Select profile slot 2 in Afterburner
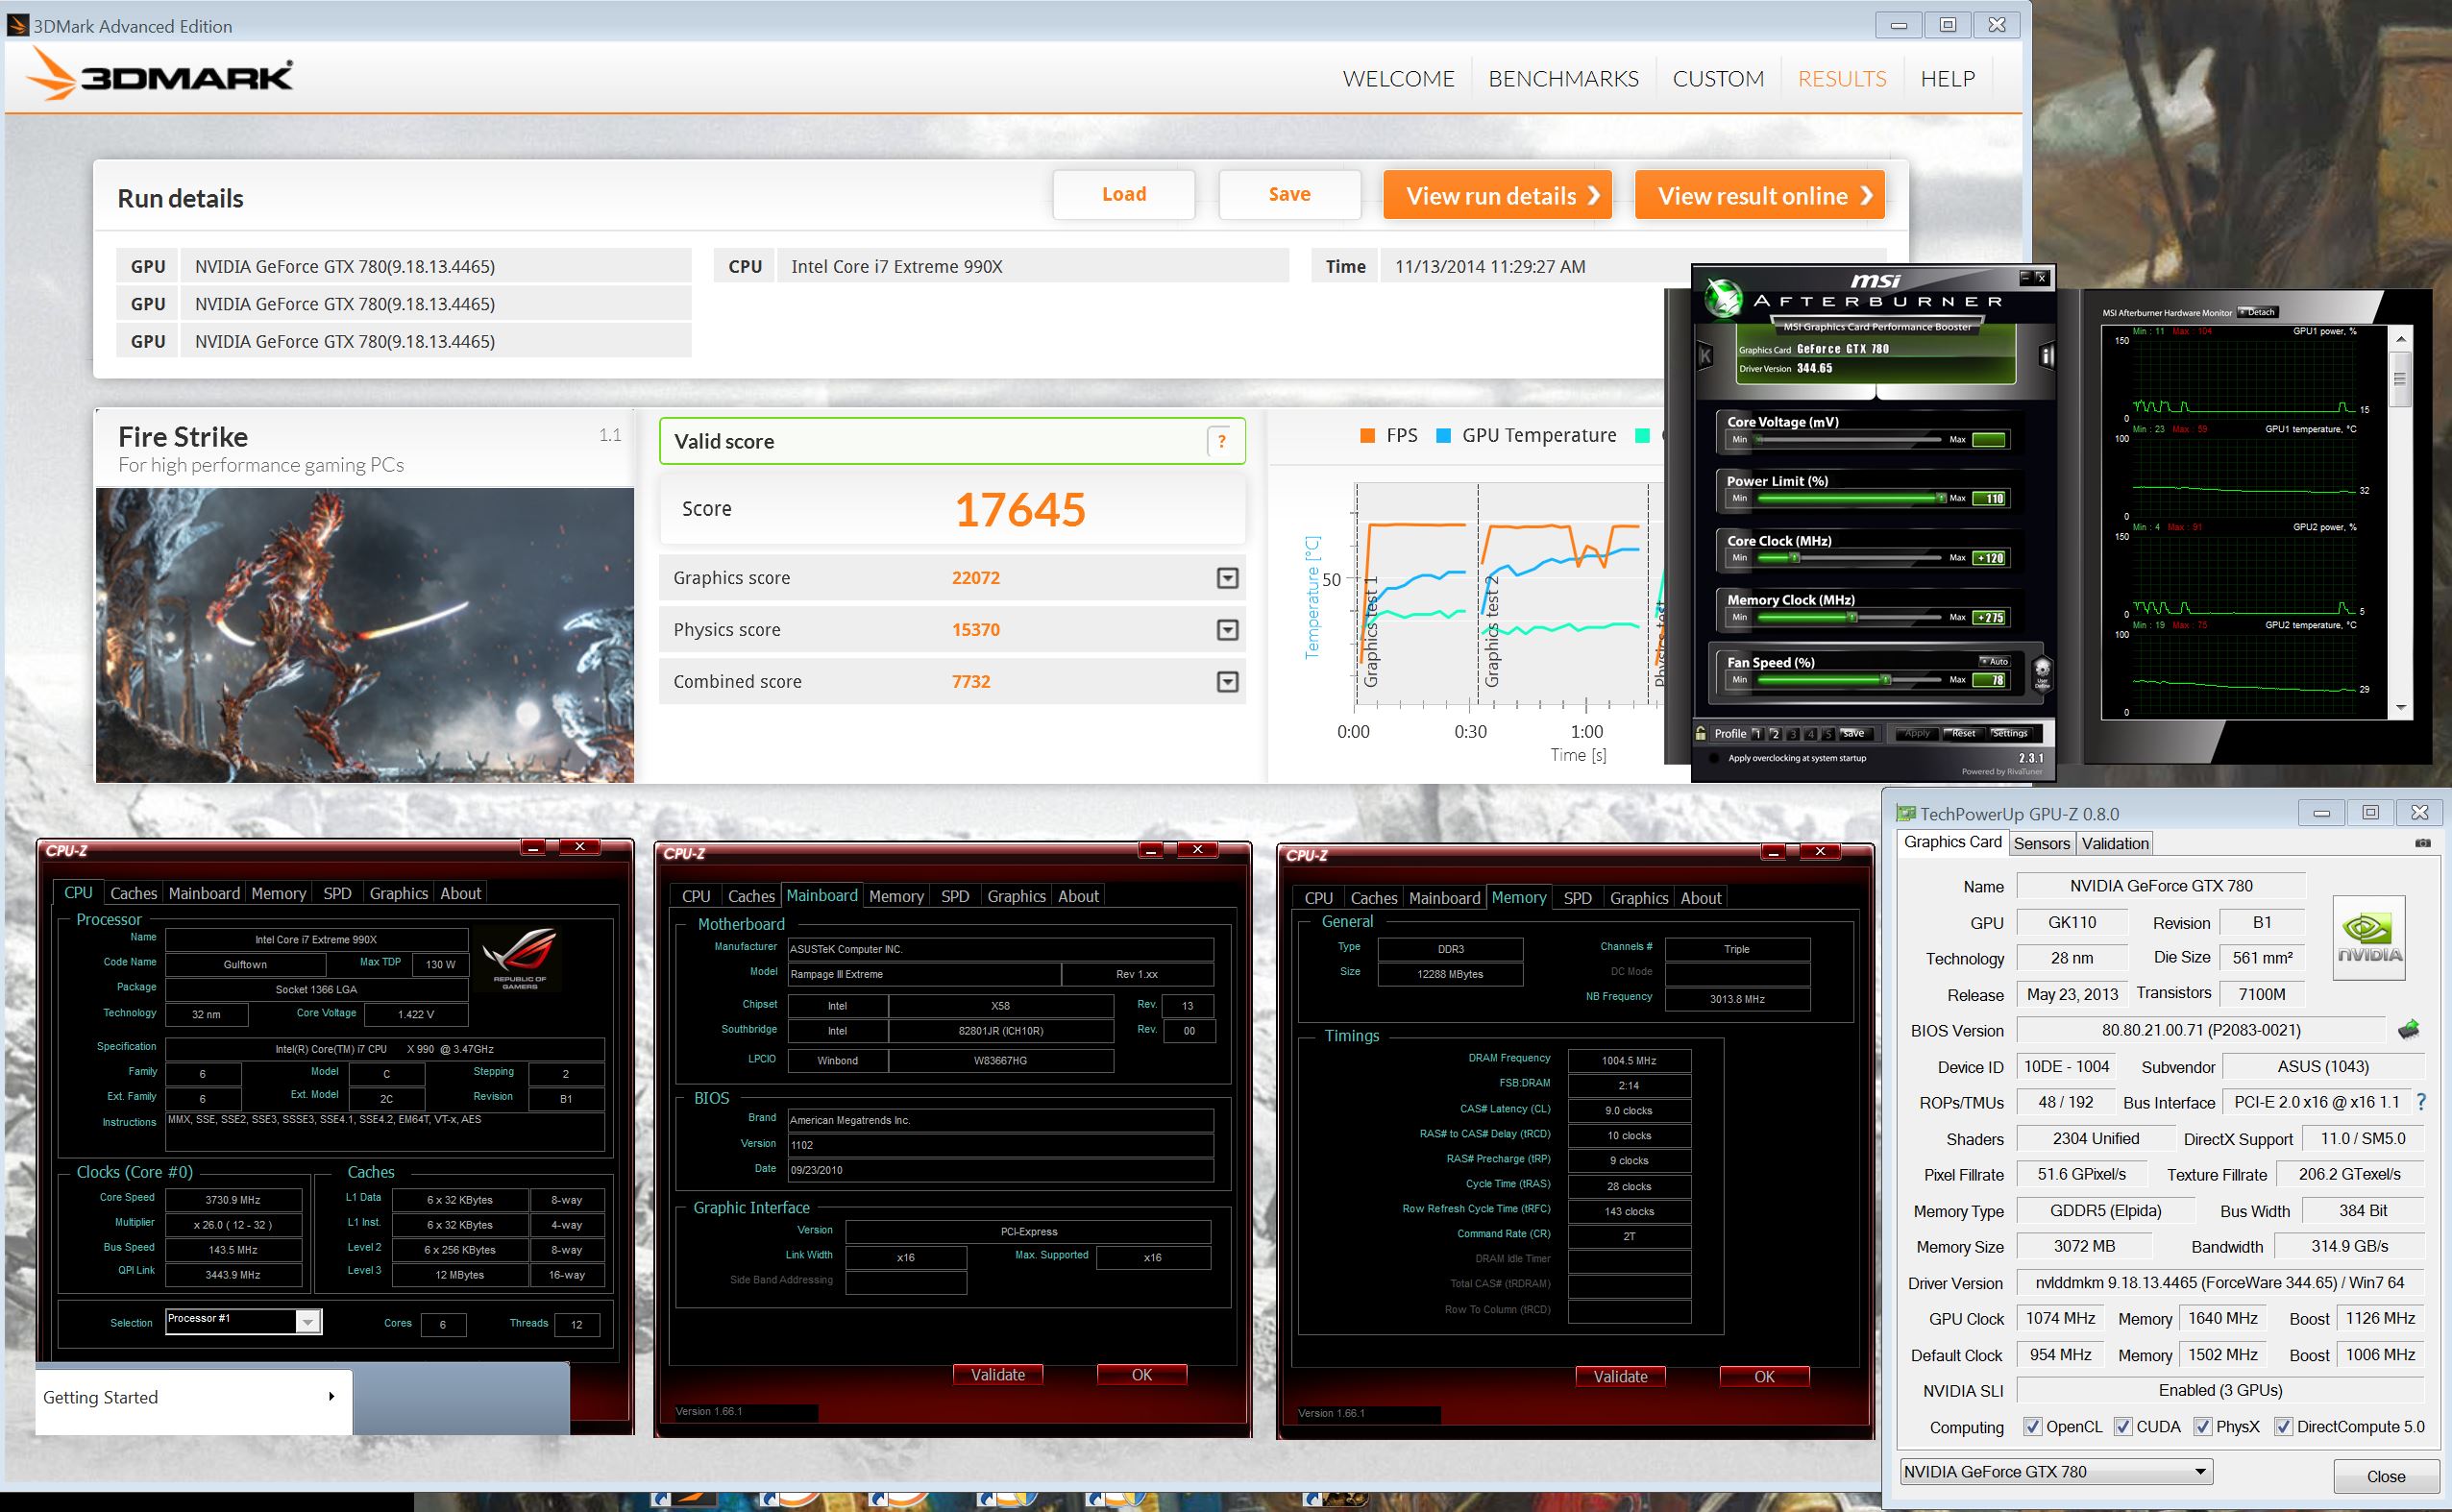The height and width of the screenshot is (1512, 2452). click(1775, 734)
